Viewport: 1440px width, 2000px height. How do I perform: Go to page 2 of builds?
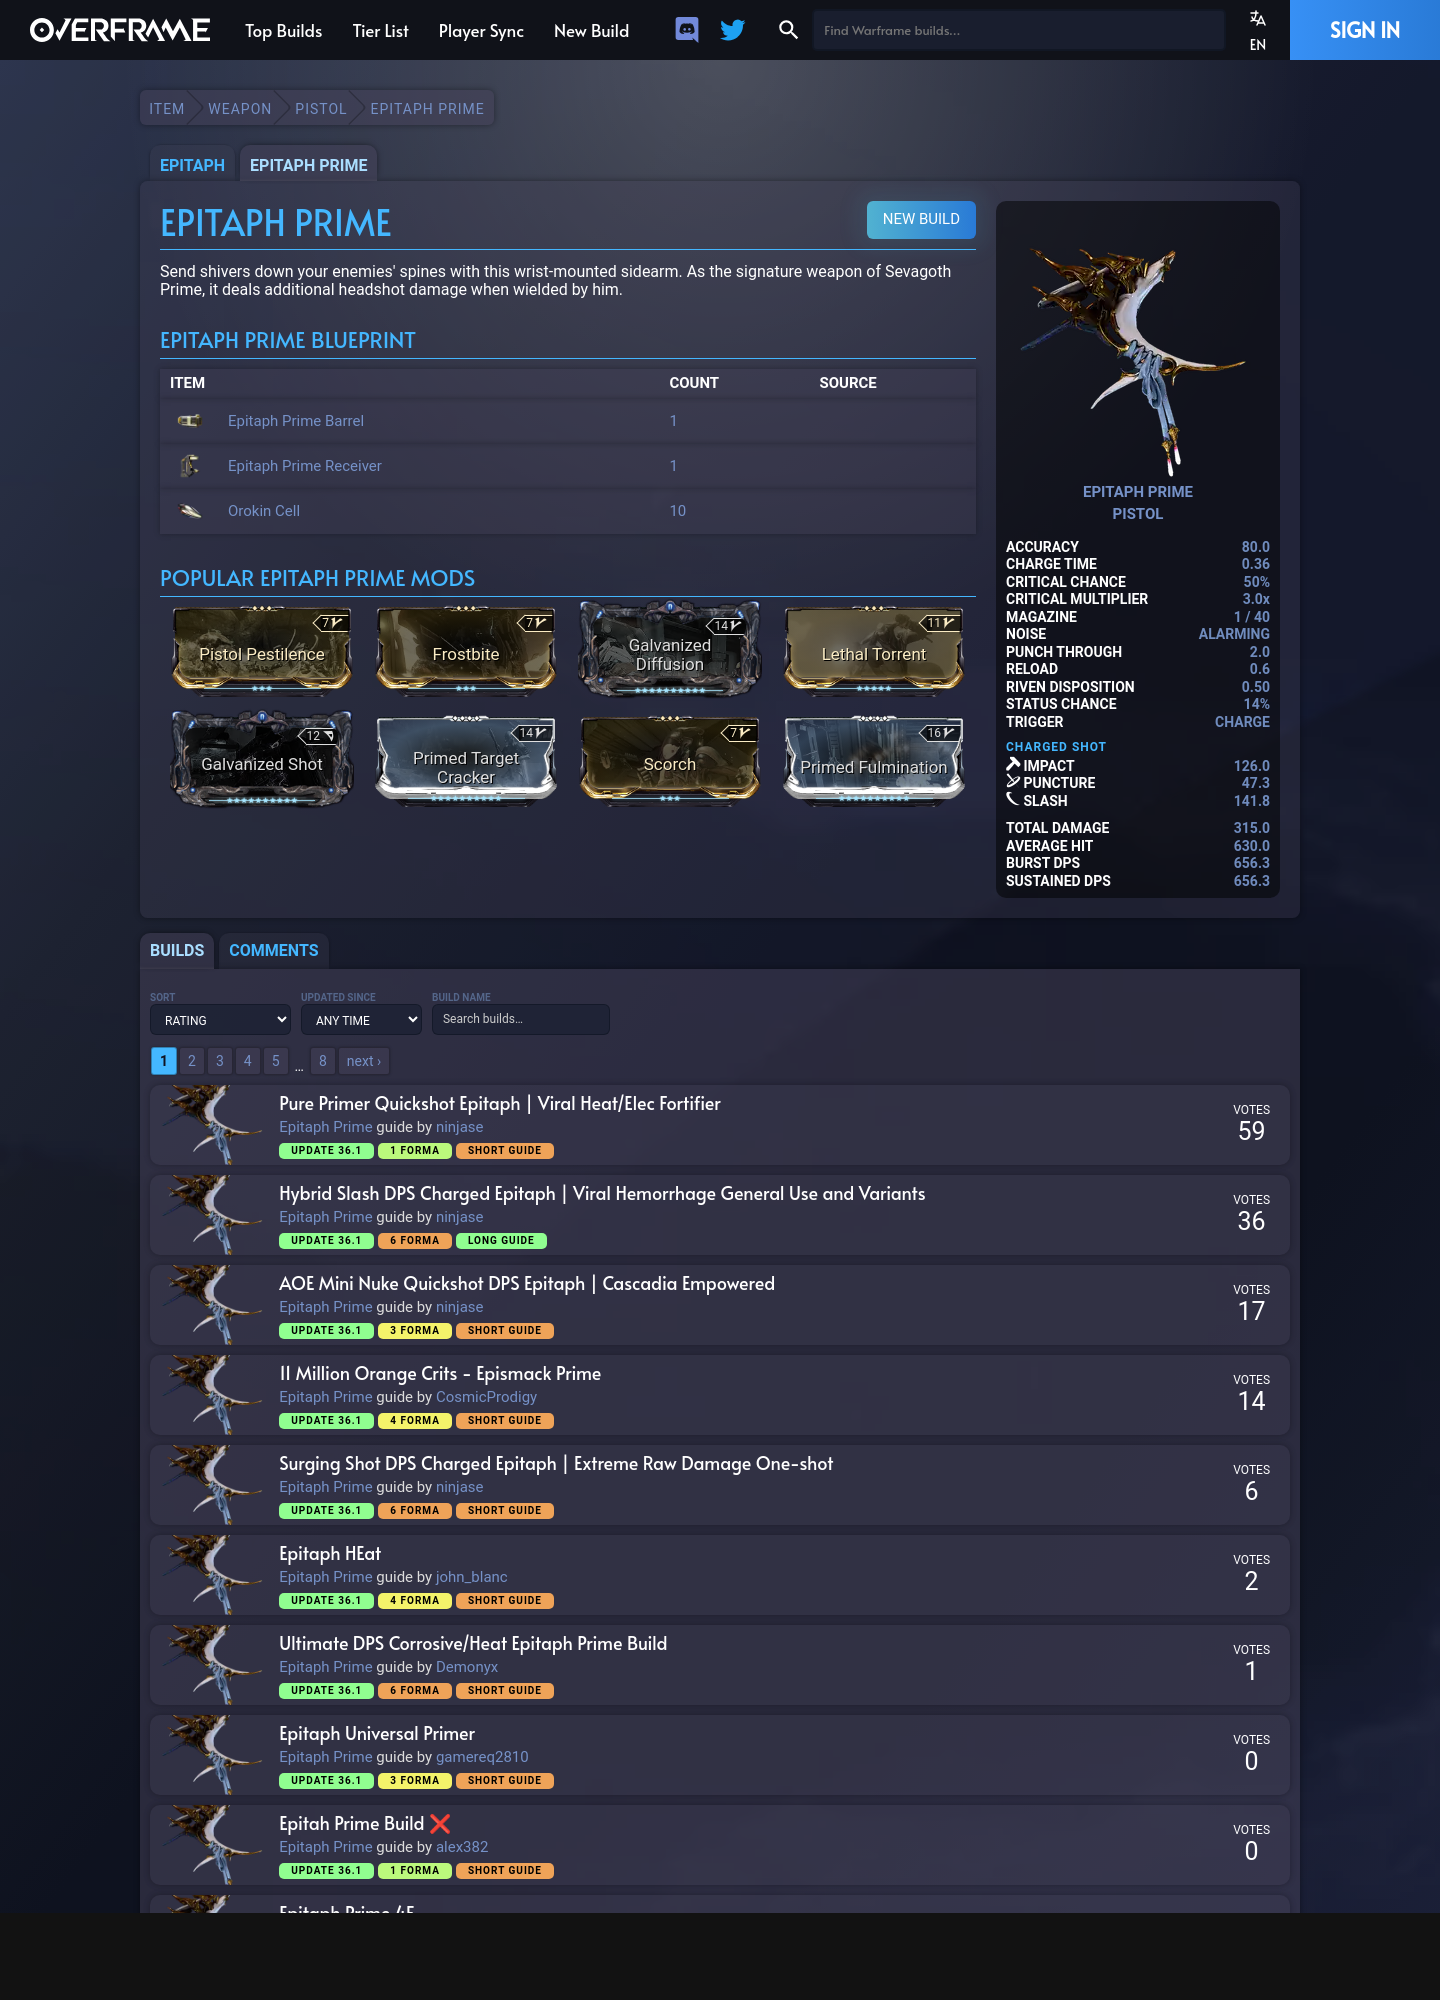[x=192, y=1061]
